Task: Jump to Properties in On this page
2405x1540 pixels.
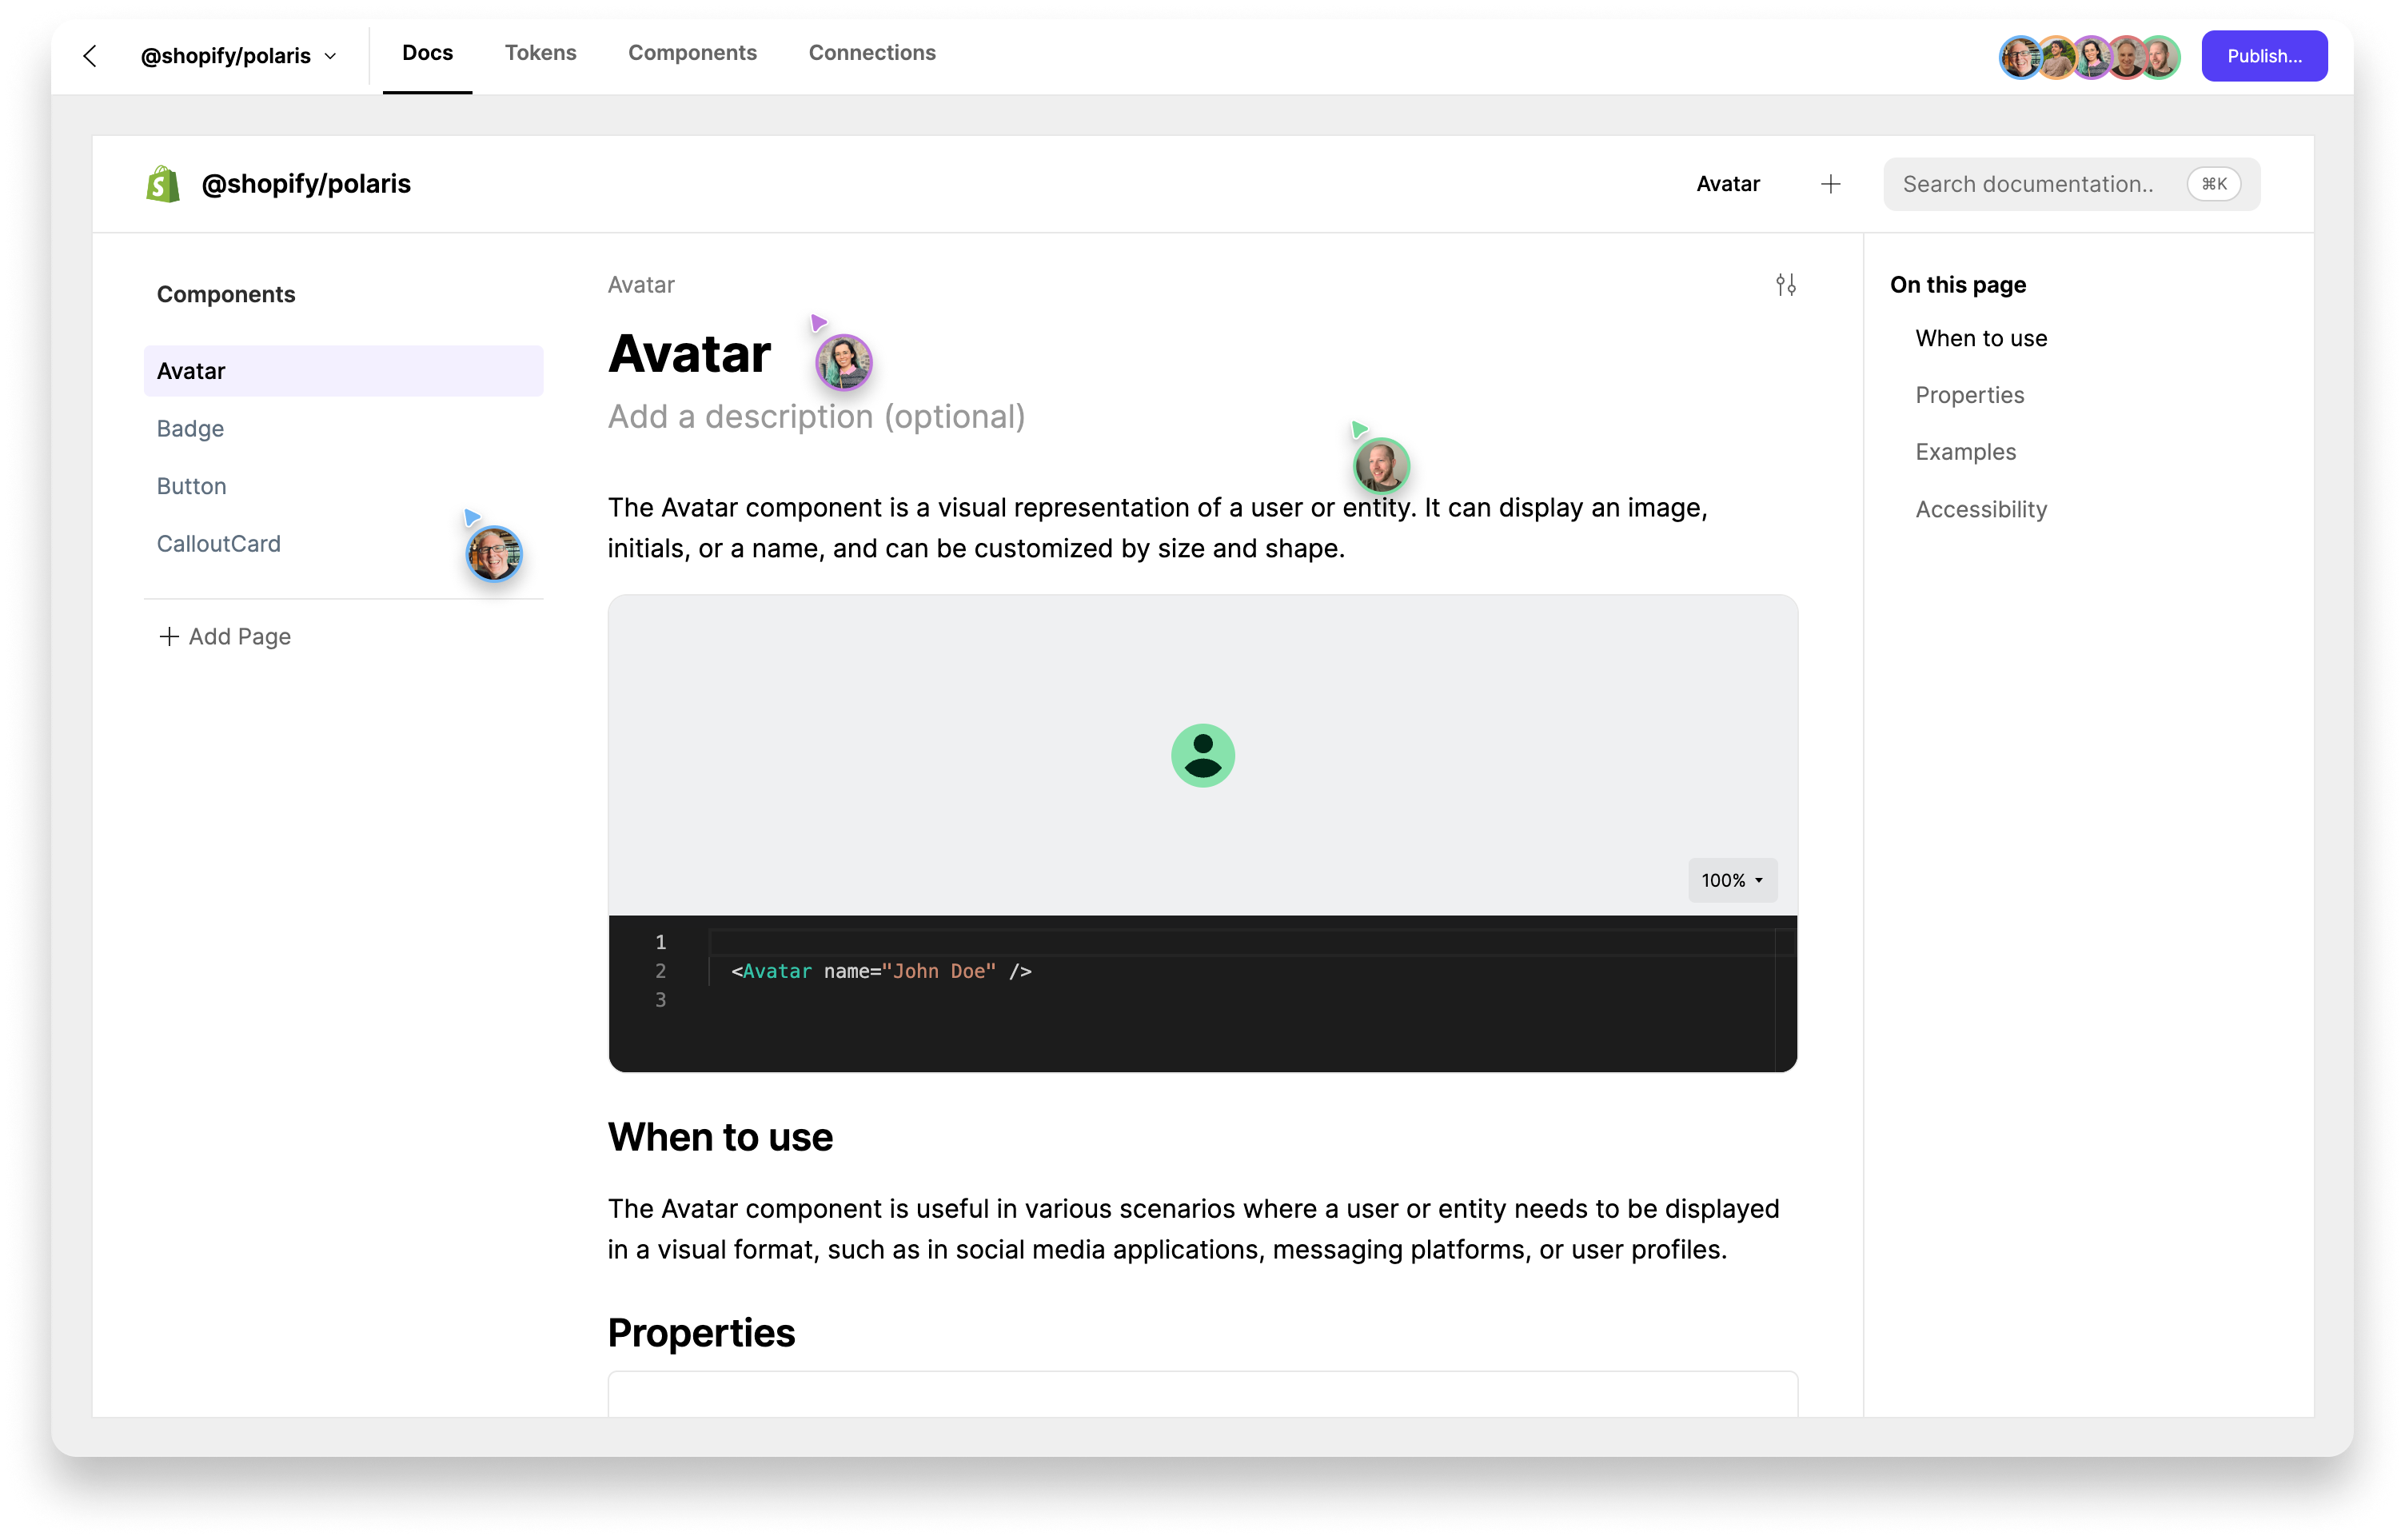Action: 1969,396
